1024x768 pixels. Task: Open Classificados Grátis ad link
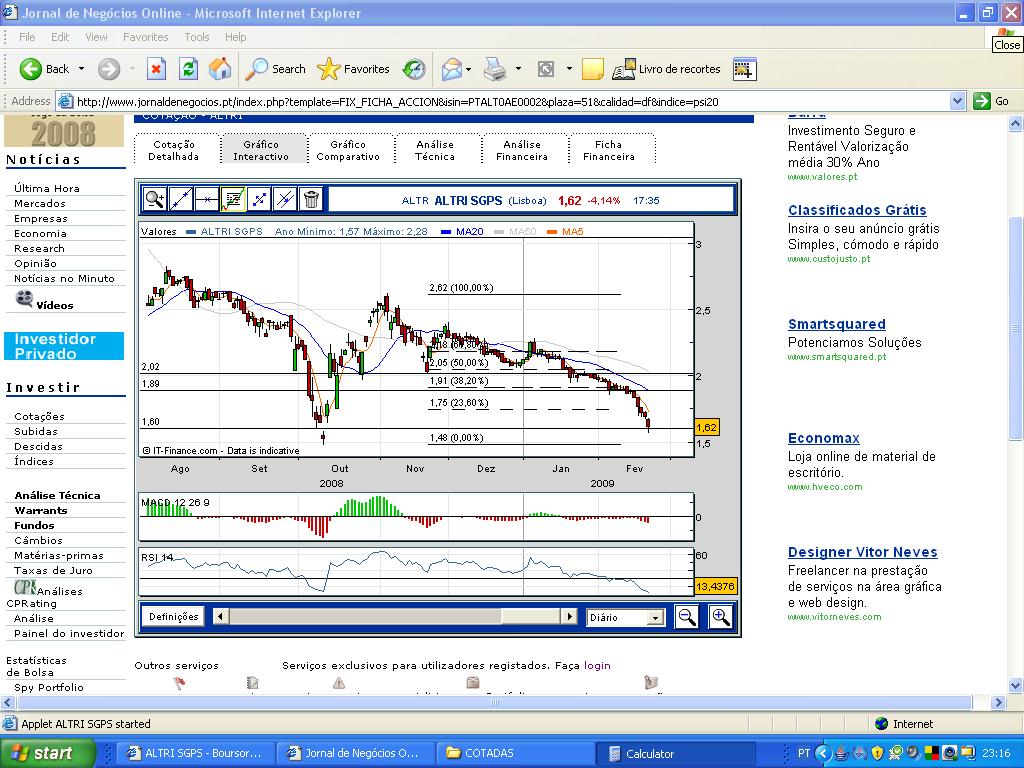[857, 210]
